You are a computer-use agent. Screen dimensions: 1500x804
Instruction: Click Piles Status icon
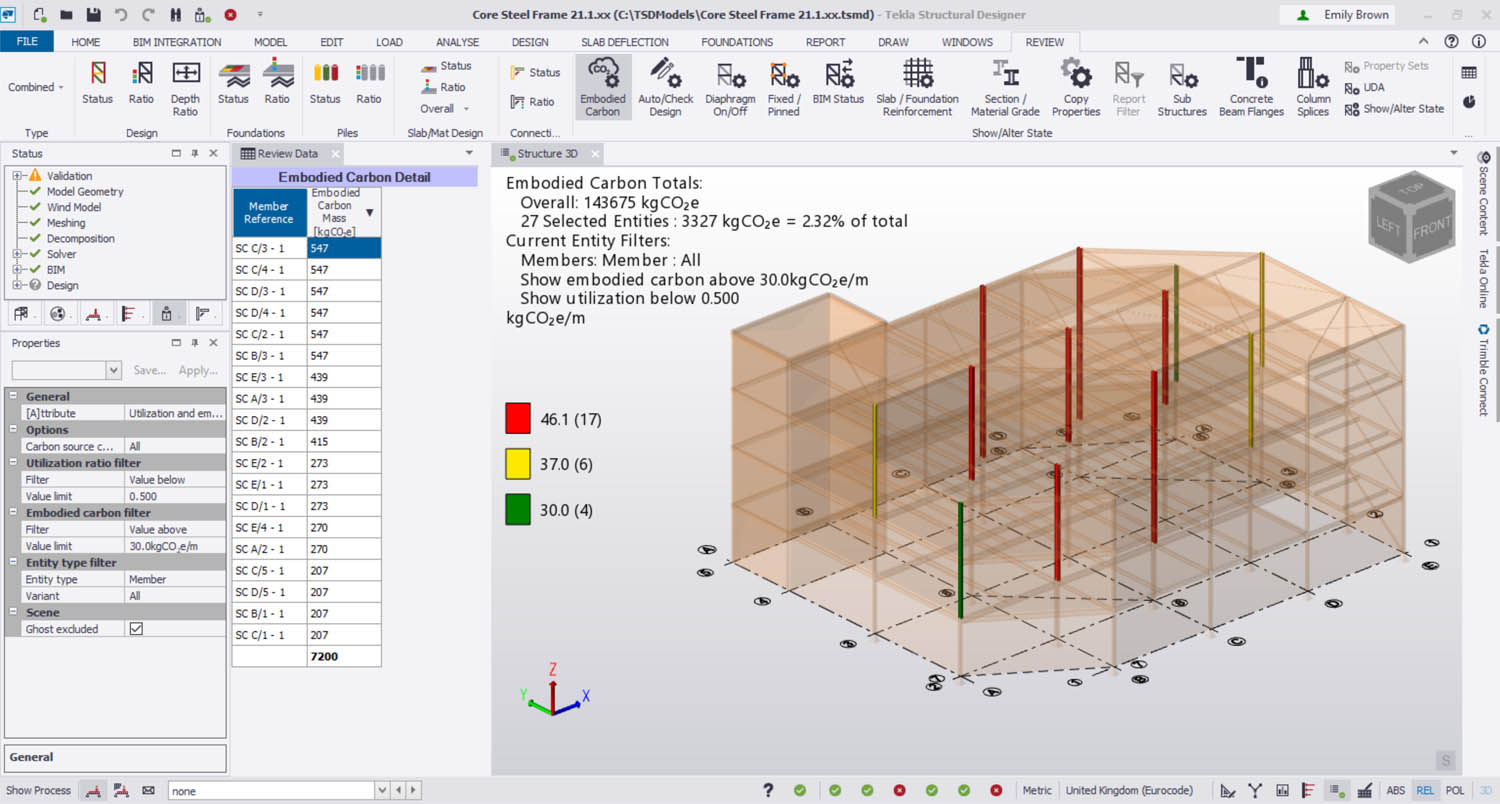click(325, 82)
